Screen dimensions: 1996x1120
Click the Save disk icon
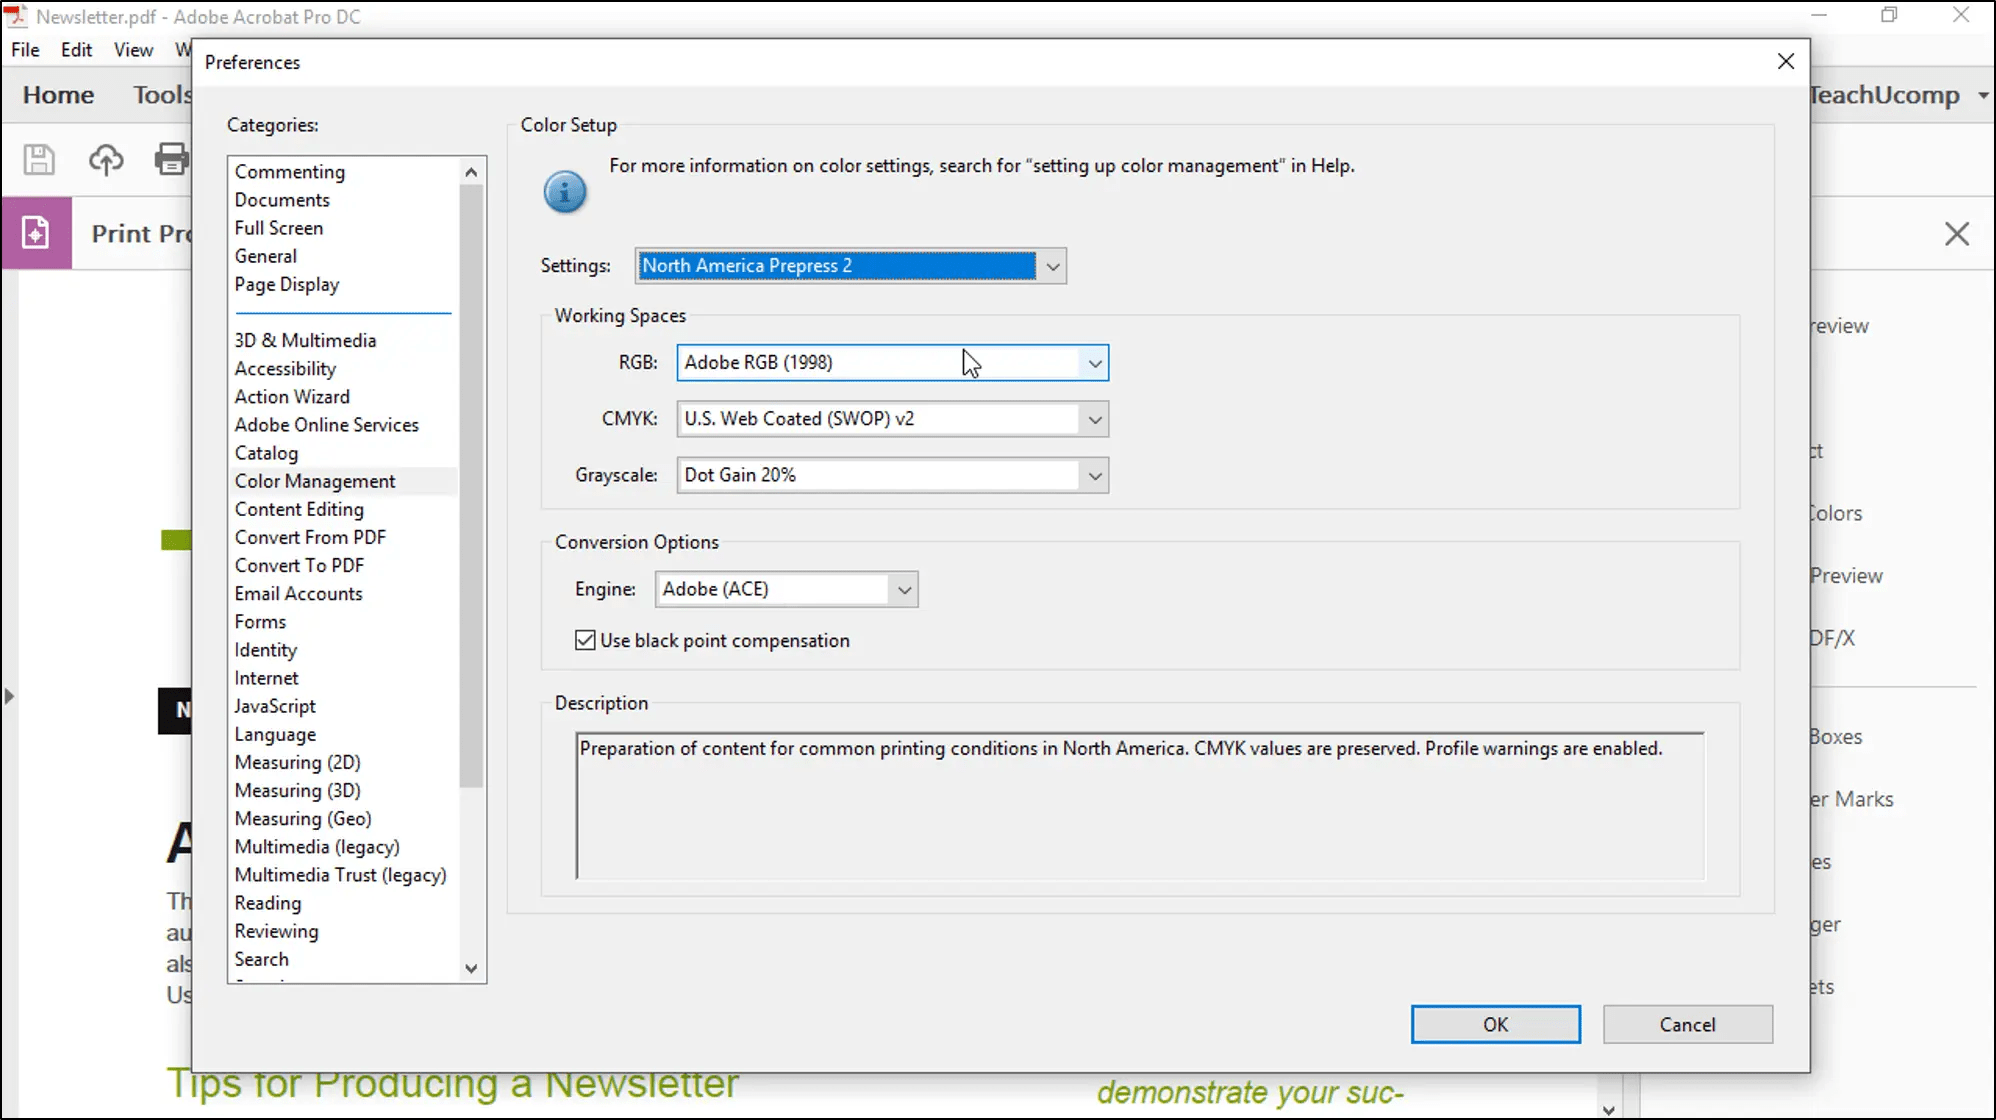[39, 160]
